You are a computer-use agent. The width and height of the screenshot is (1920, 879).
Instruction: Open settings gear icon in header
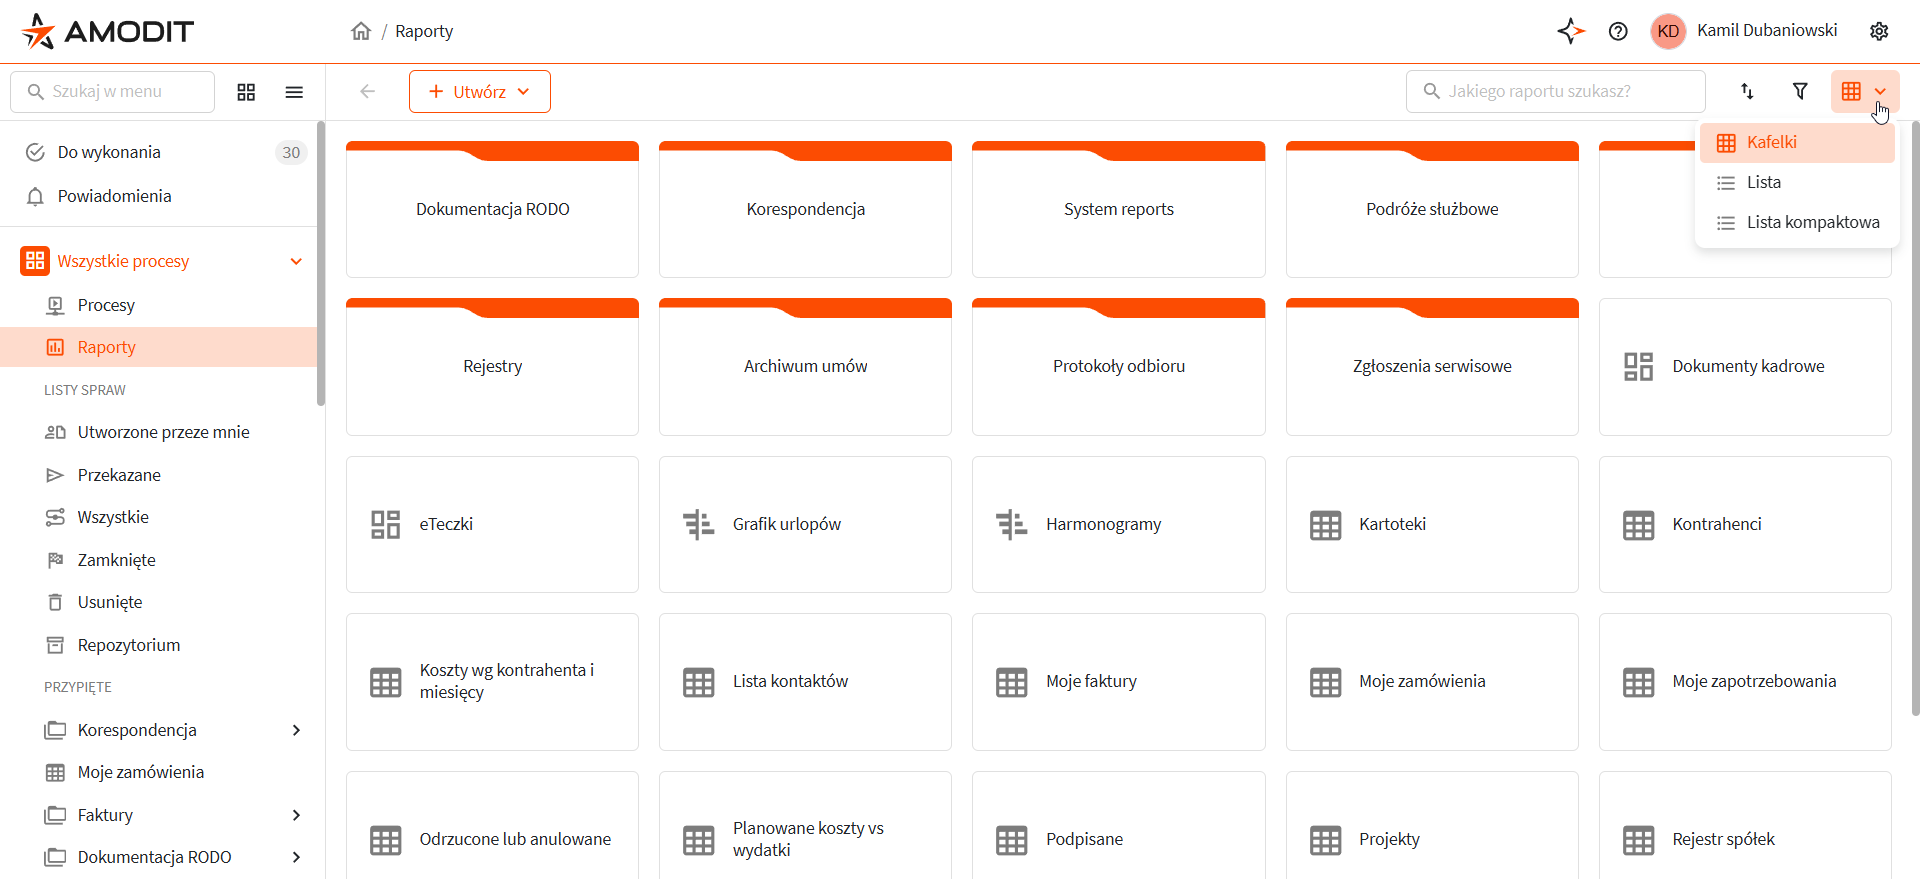(x=1879, y=31)
